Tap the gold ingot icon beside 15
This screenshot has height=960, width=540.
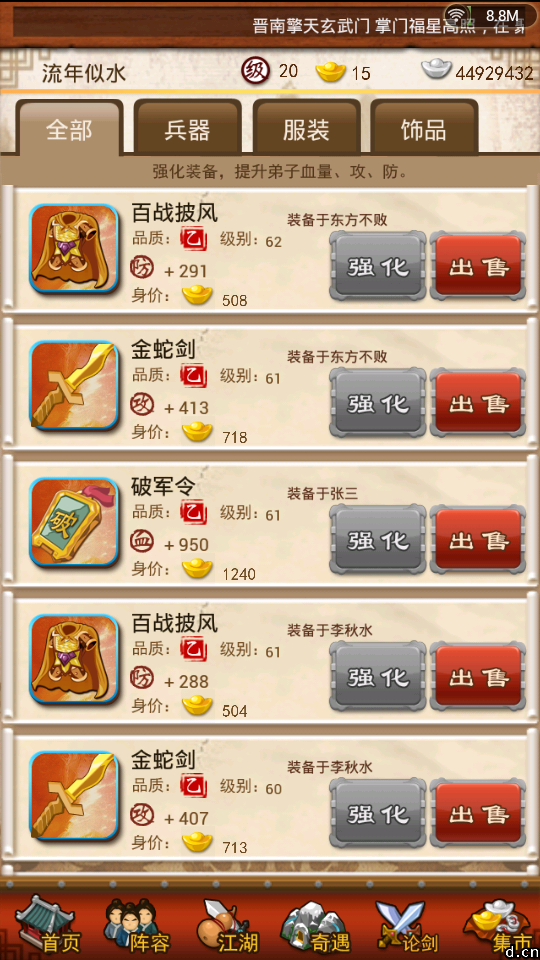(x=331, y=72)
